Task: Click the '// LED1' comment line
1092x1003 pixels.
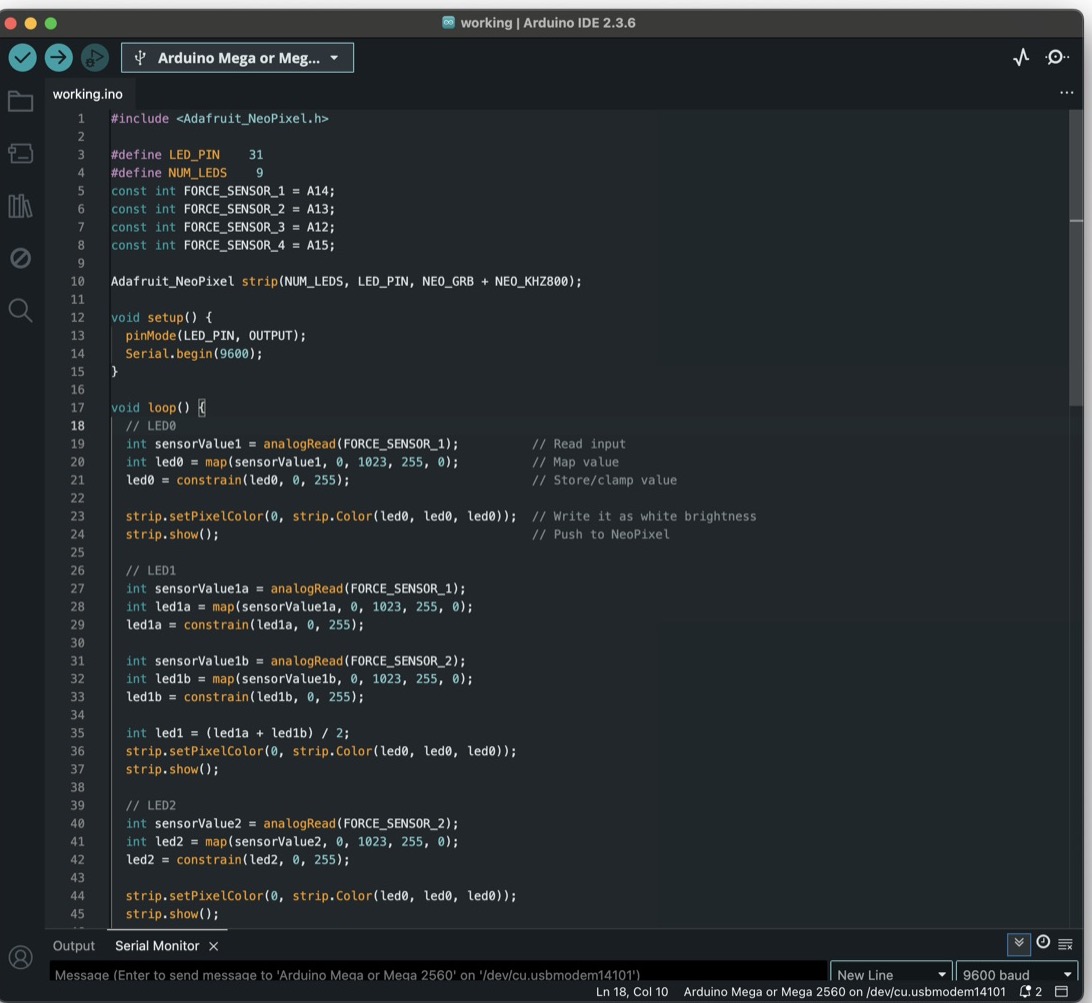Action: click(x=150, y=570)
